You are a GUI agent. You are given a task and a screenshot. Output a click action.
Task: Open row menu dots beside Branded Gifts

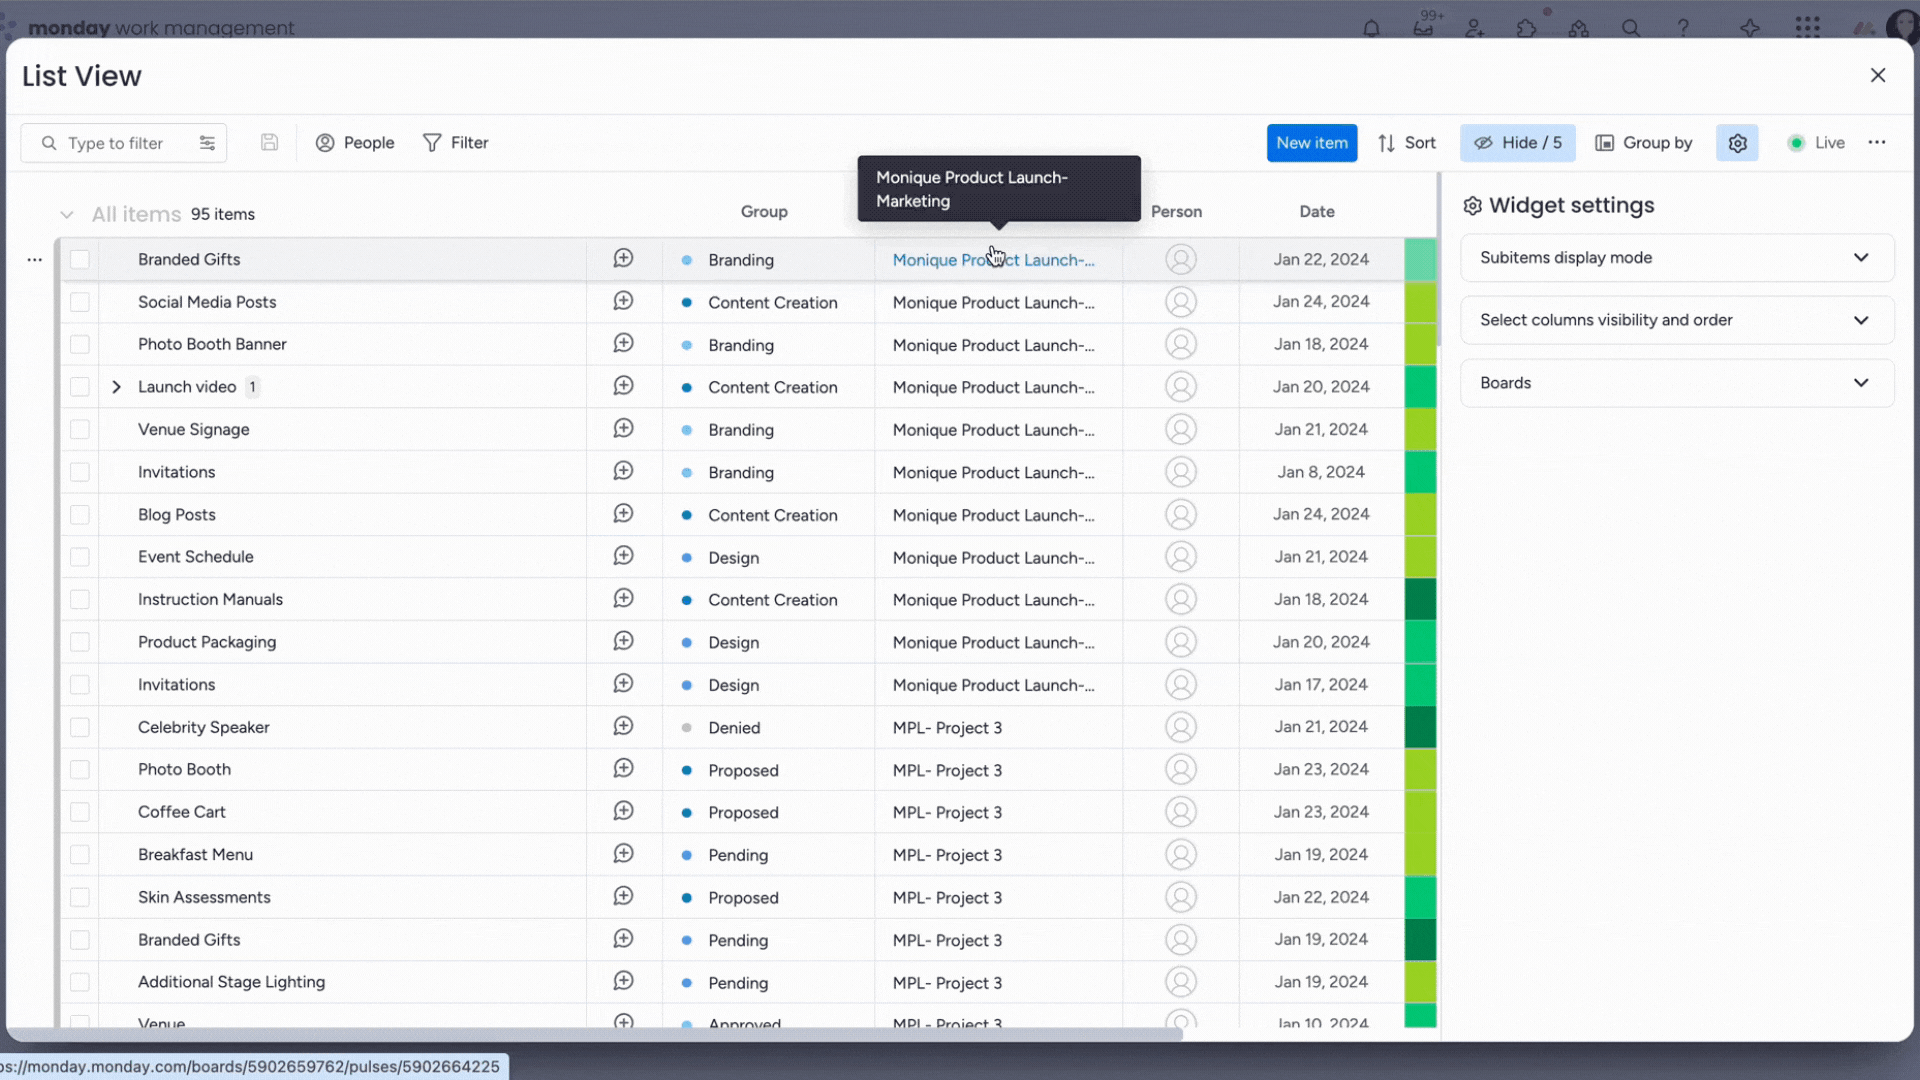(x=34, y=259)
